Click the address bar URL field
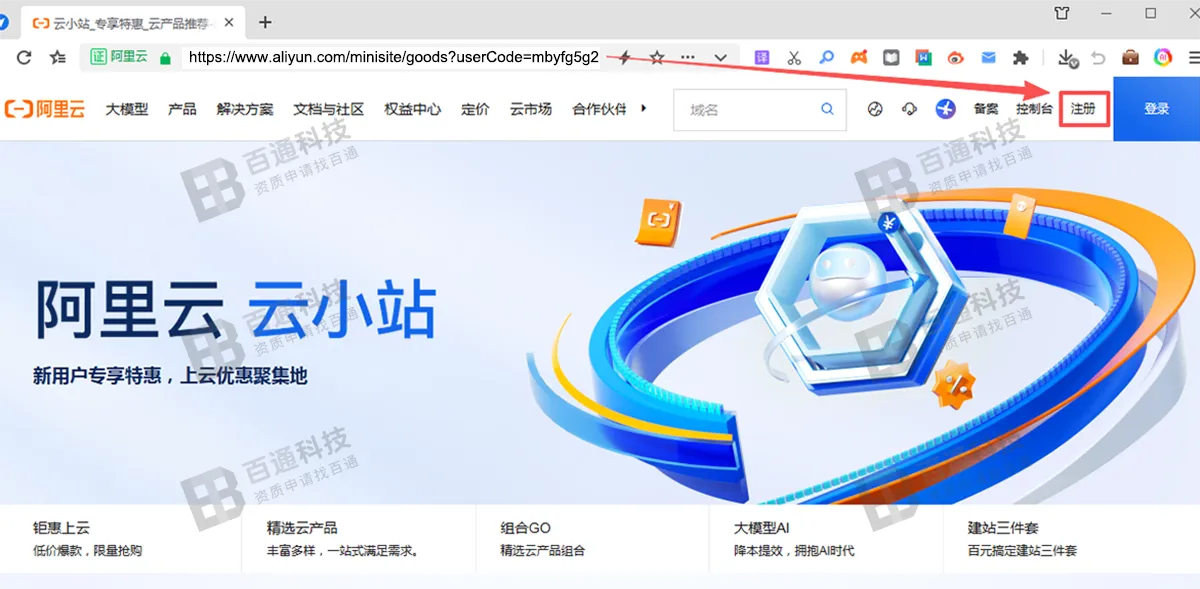 (x=393, y=58)
